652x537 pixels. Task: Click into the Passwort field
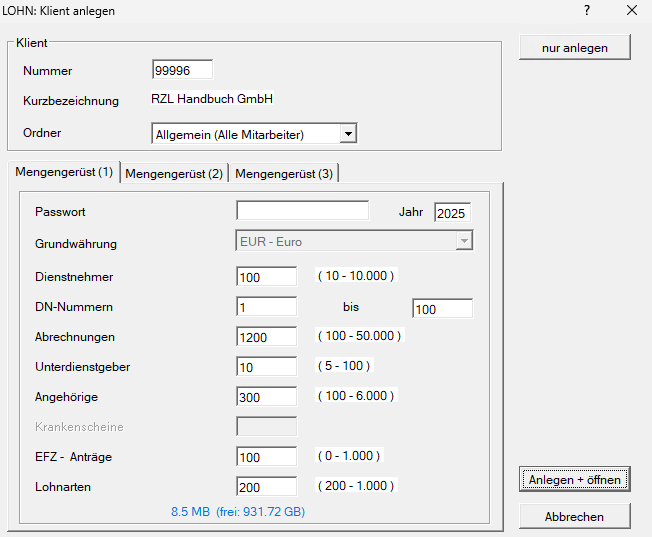[302, 211]
